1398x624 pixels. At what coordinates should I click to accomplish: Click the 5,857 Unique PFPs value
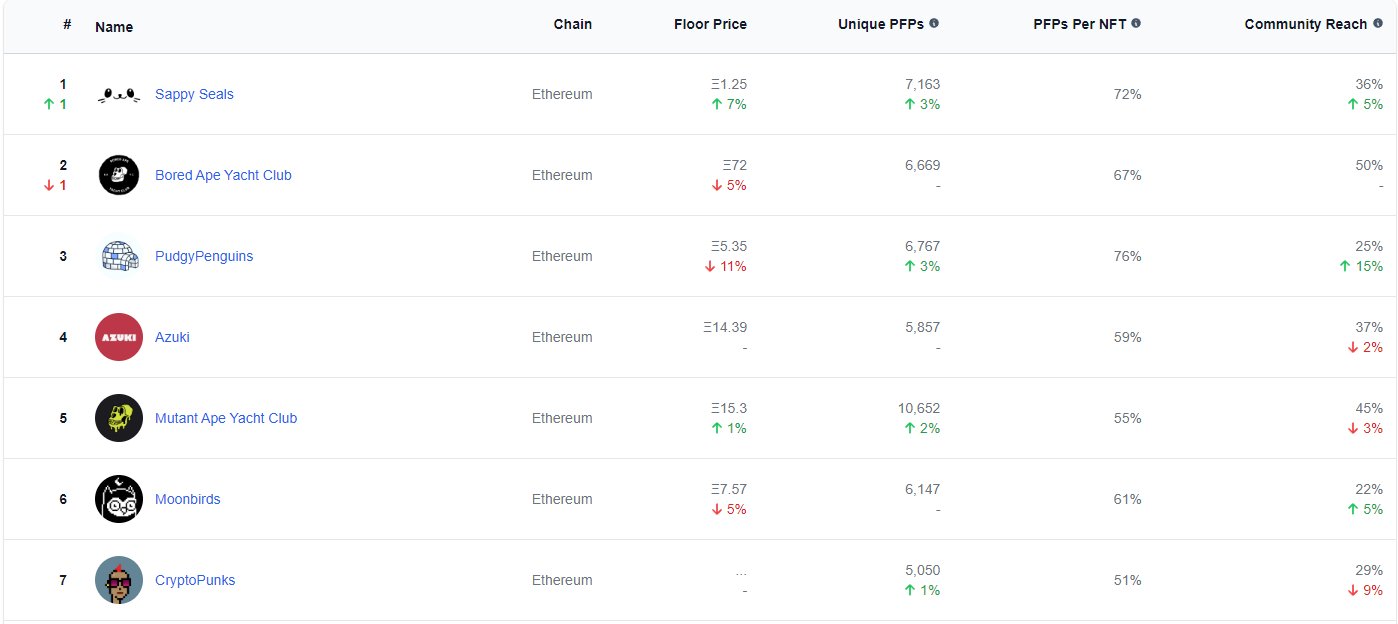[x=923, y=327]
